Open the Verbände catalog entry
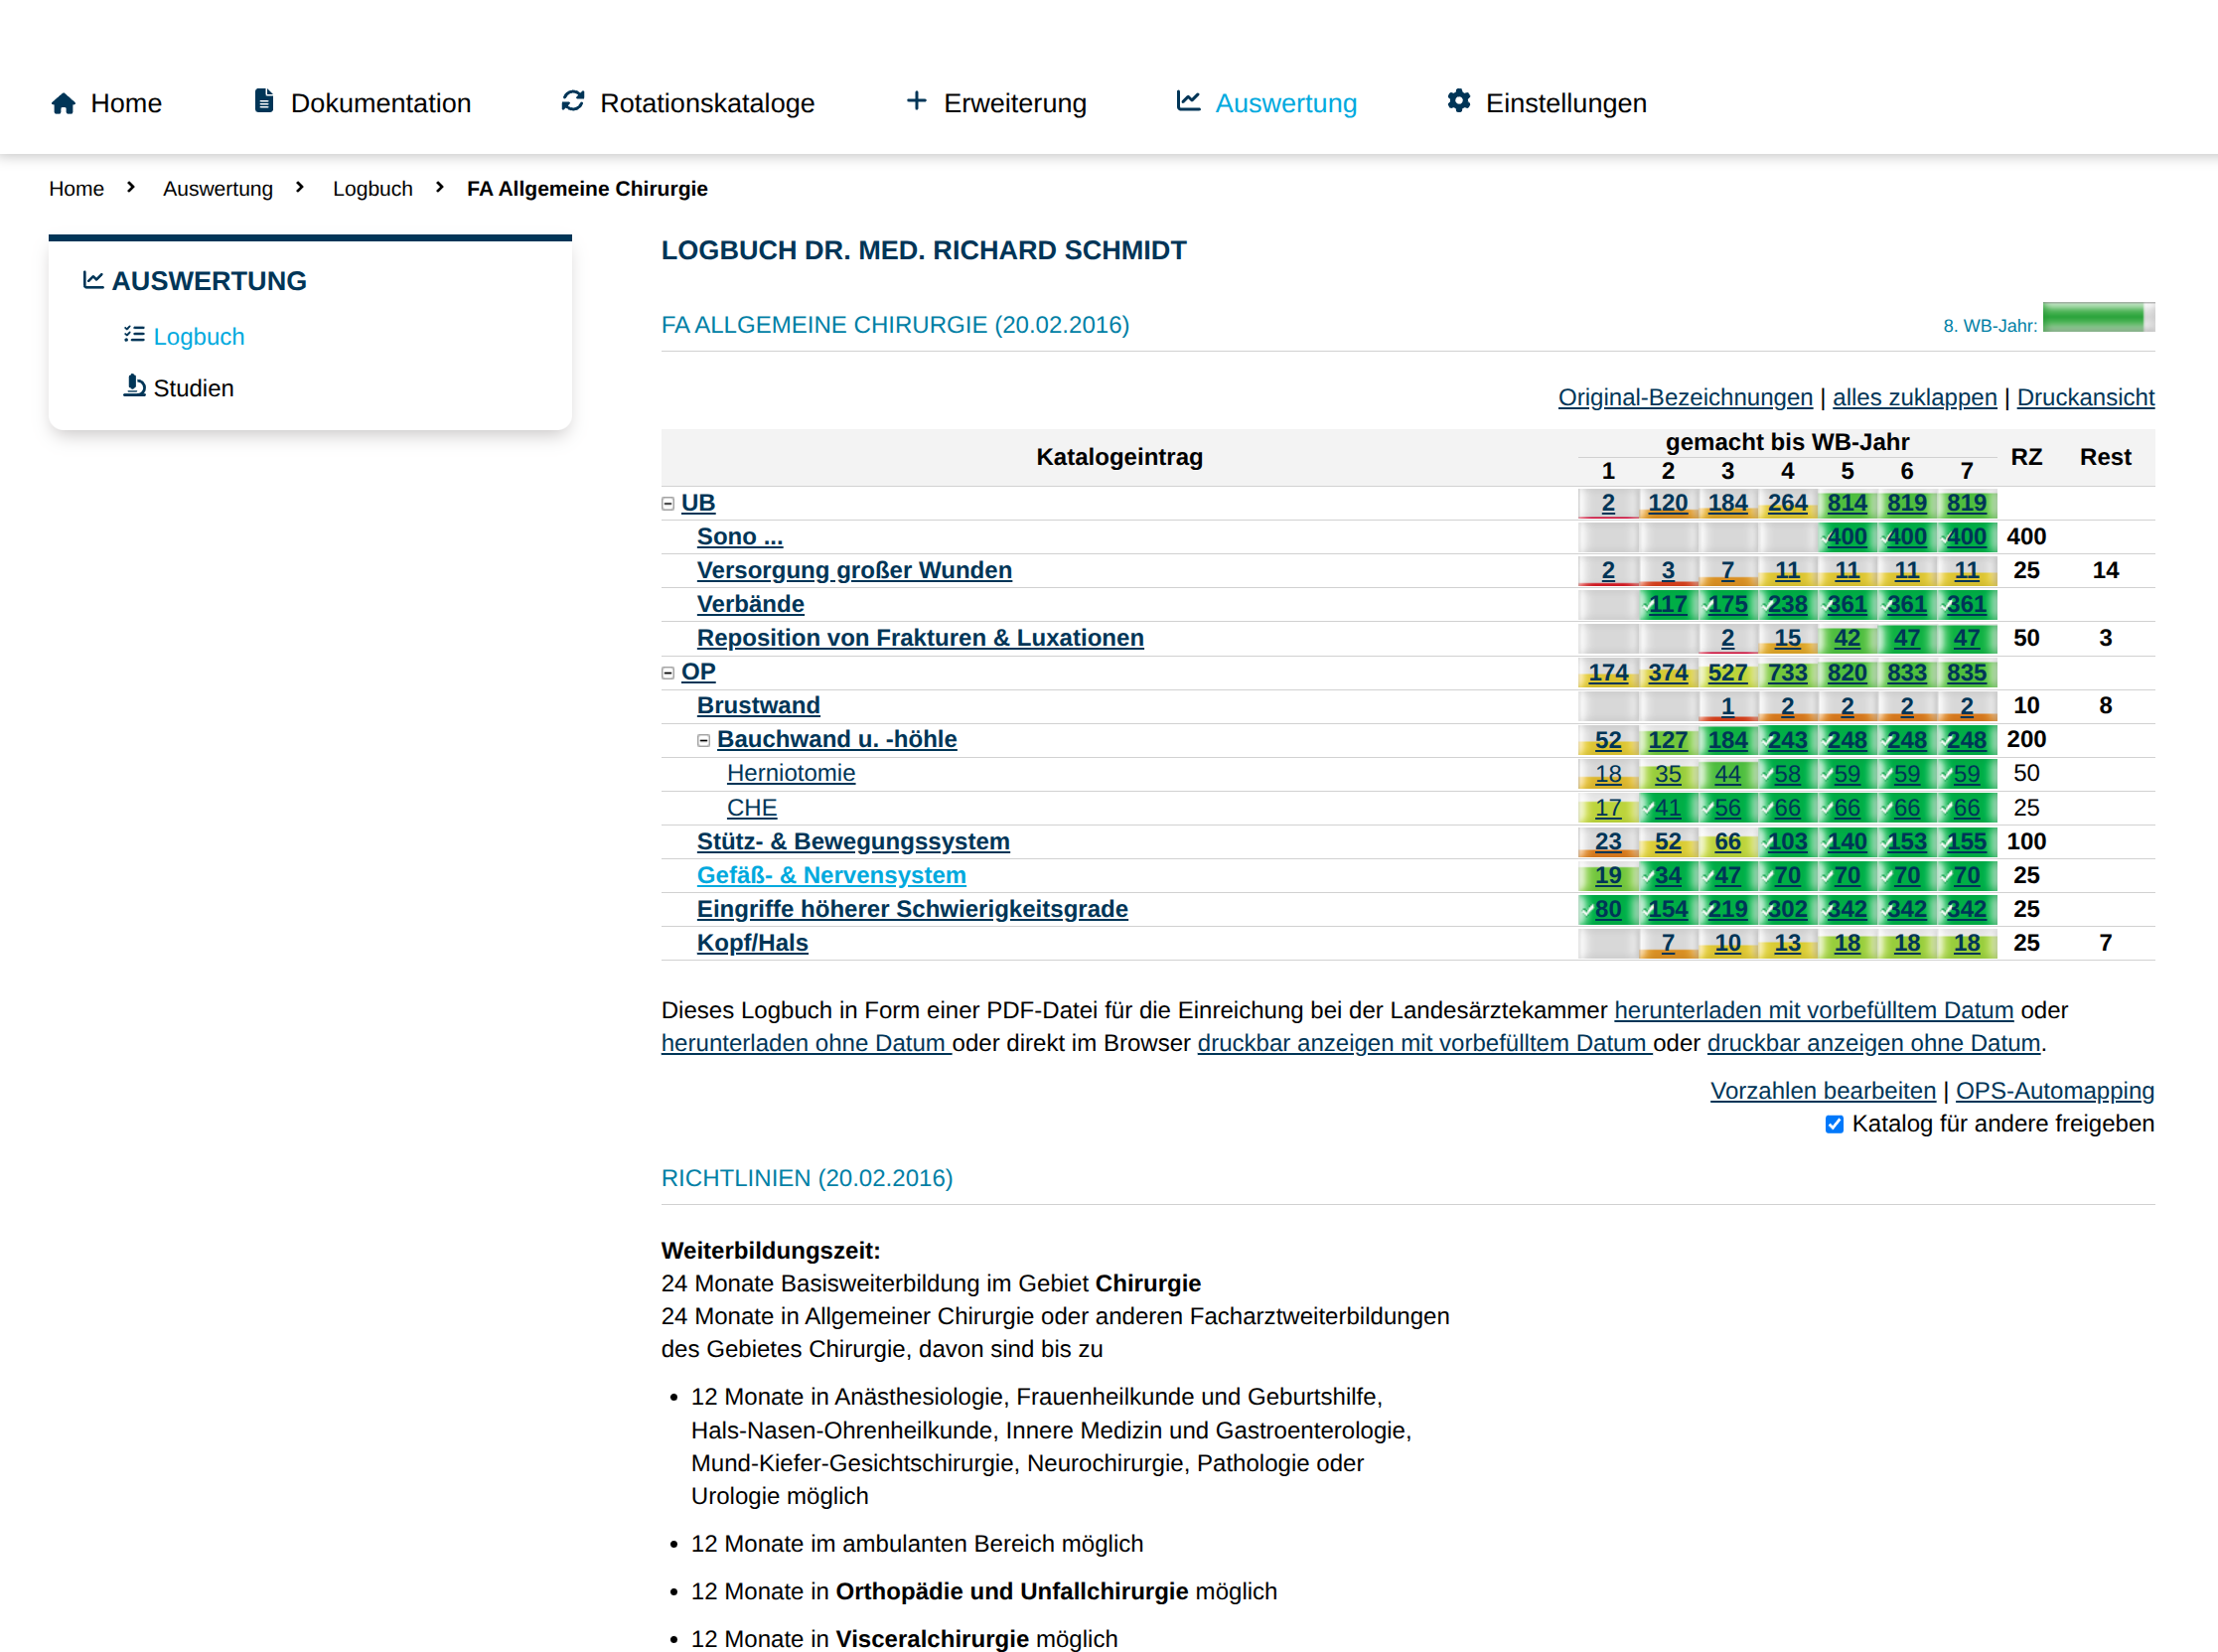This screenshot has width=2218, height=1652. (x=750, y=605)
